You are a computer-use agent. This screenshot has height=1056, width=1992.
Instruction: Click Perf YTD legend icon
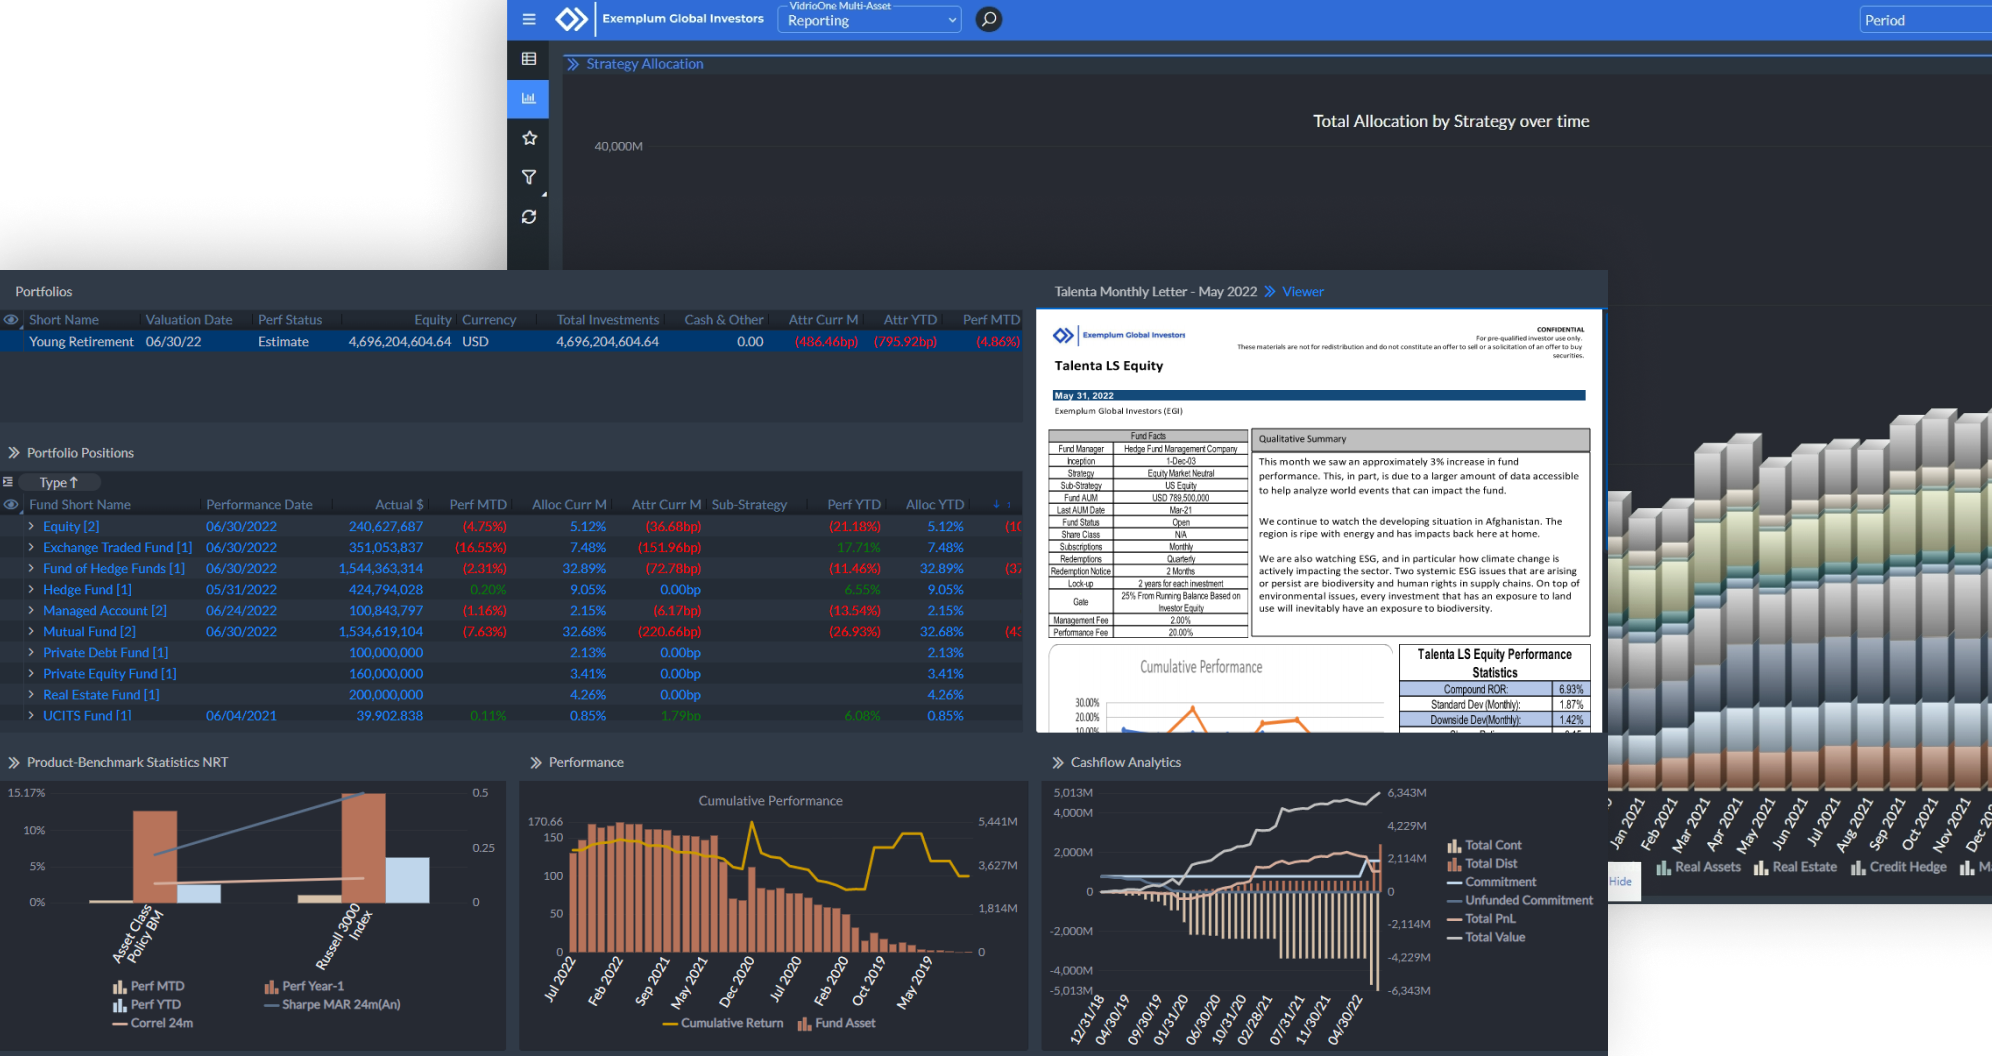pyautogui.click(x=120, y=1005)
